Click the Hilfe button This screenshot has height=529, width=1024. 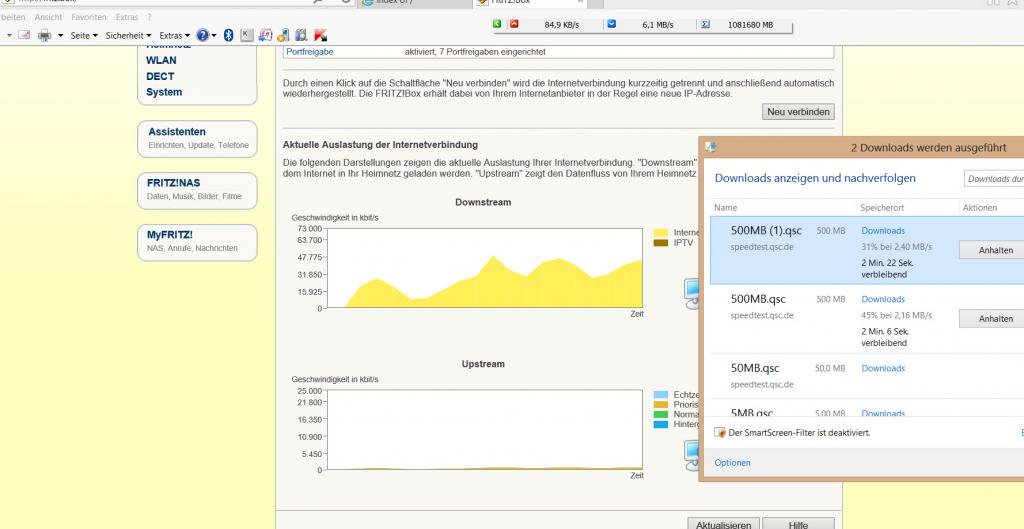[798, 524]
